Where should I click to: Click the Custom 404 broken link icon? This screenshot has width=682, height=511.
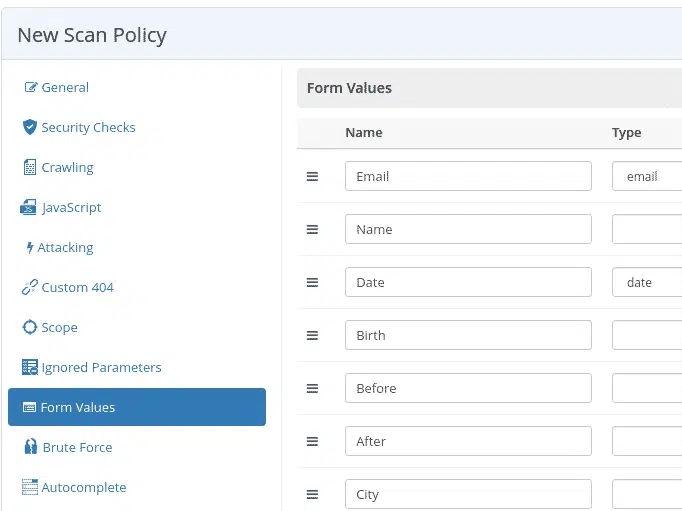click(30, 287)
